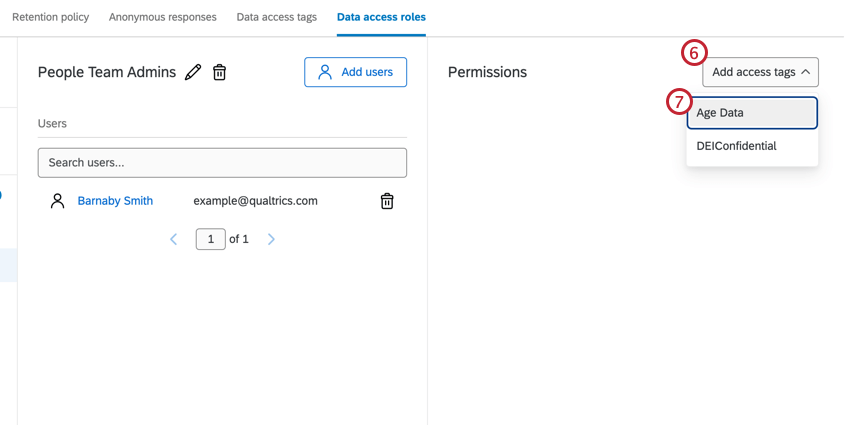The width and height of the screenshot is (850, 425).
Task: Click the page number box
Action: tap(210, 239)
